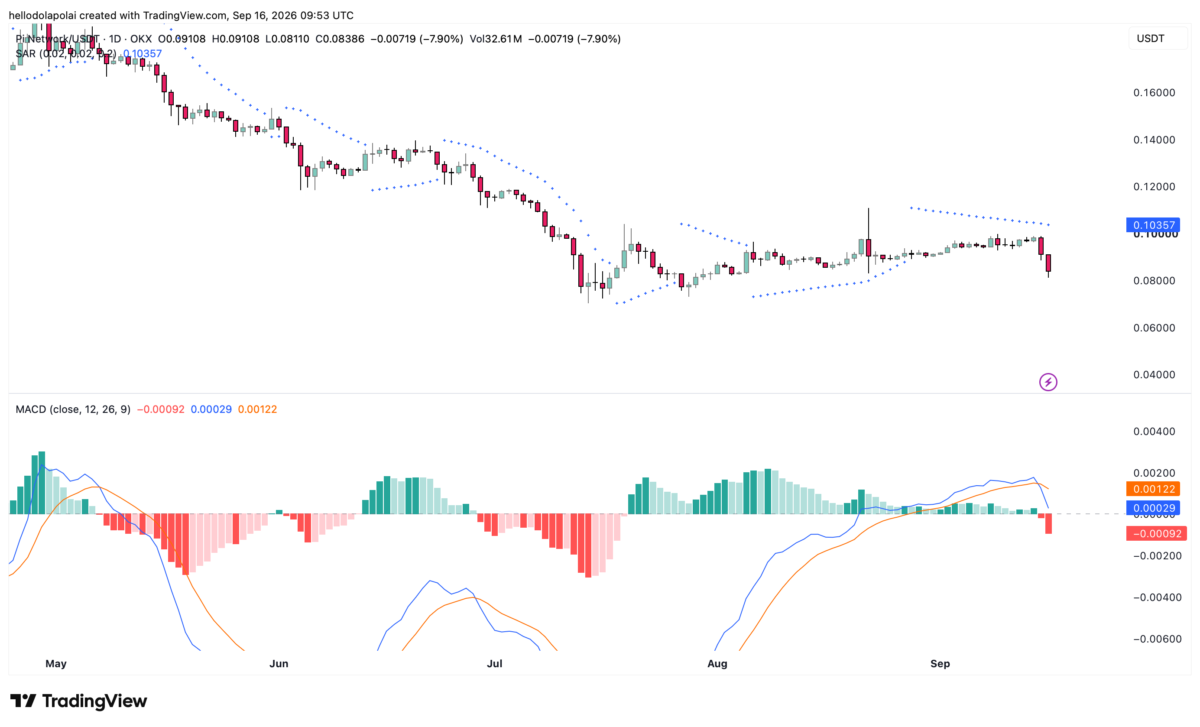
Task: Click the L0.08110 low value in header
Action: click(x=289, y=39)
